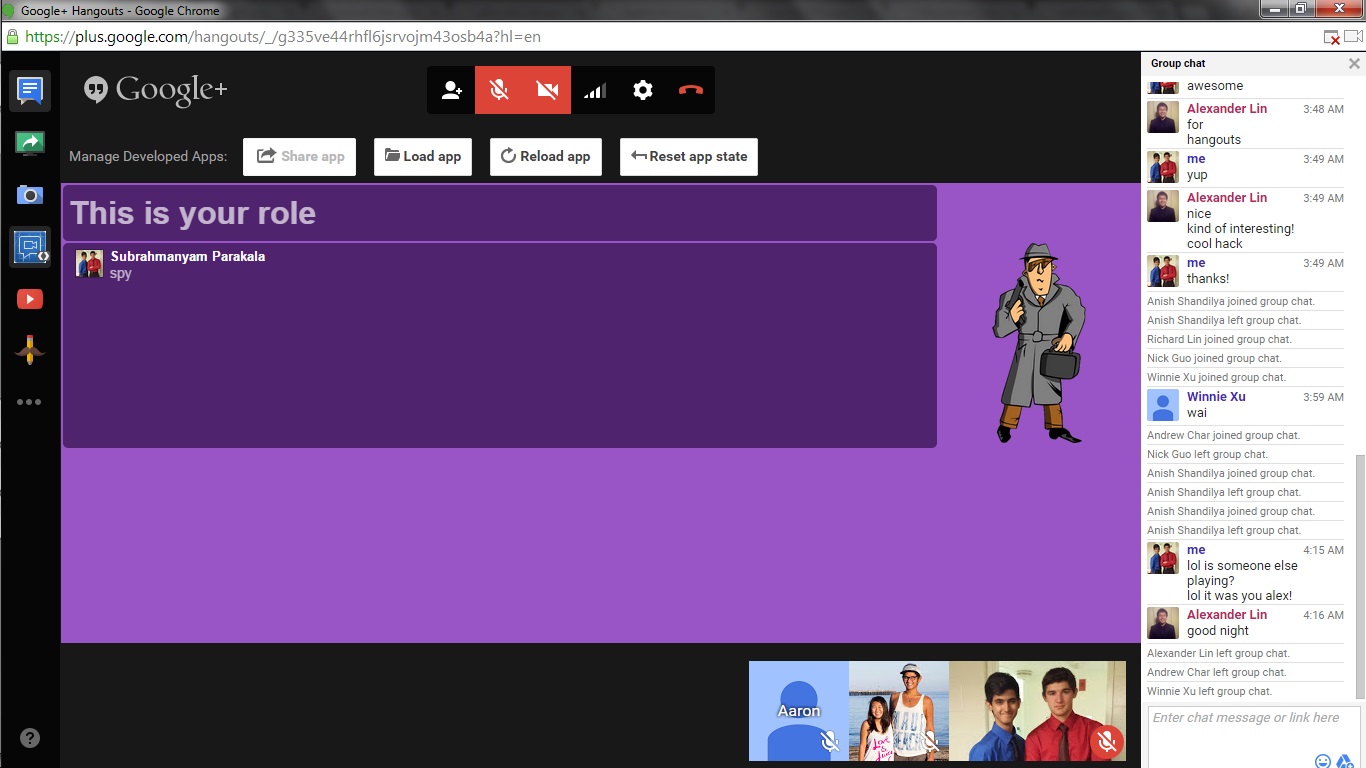The image size is (1366, 768).
Task: Click the Google+ Hangouts logo
Action: point(156,90)
